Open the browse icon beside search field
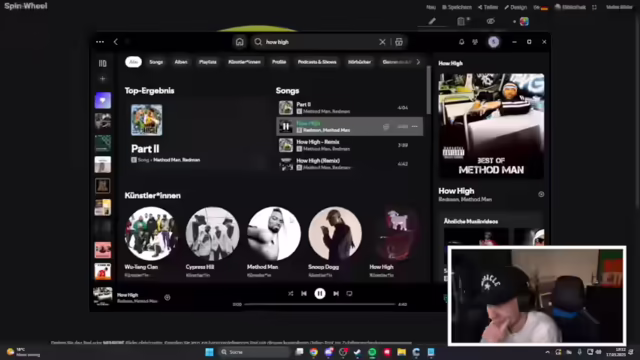Viewport: 640px width, 360px height. 399,42
